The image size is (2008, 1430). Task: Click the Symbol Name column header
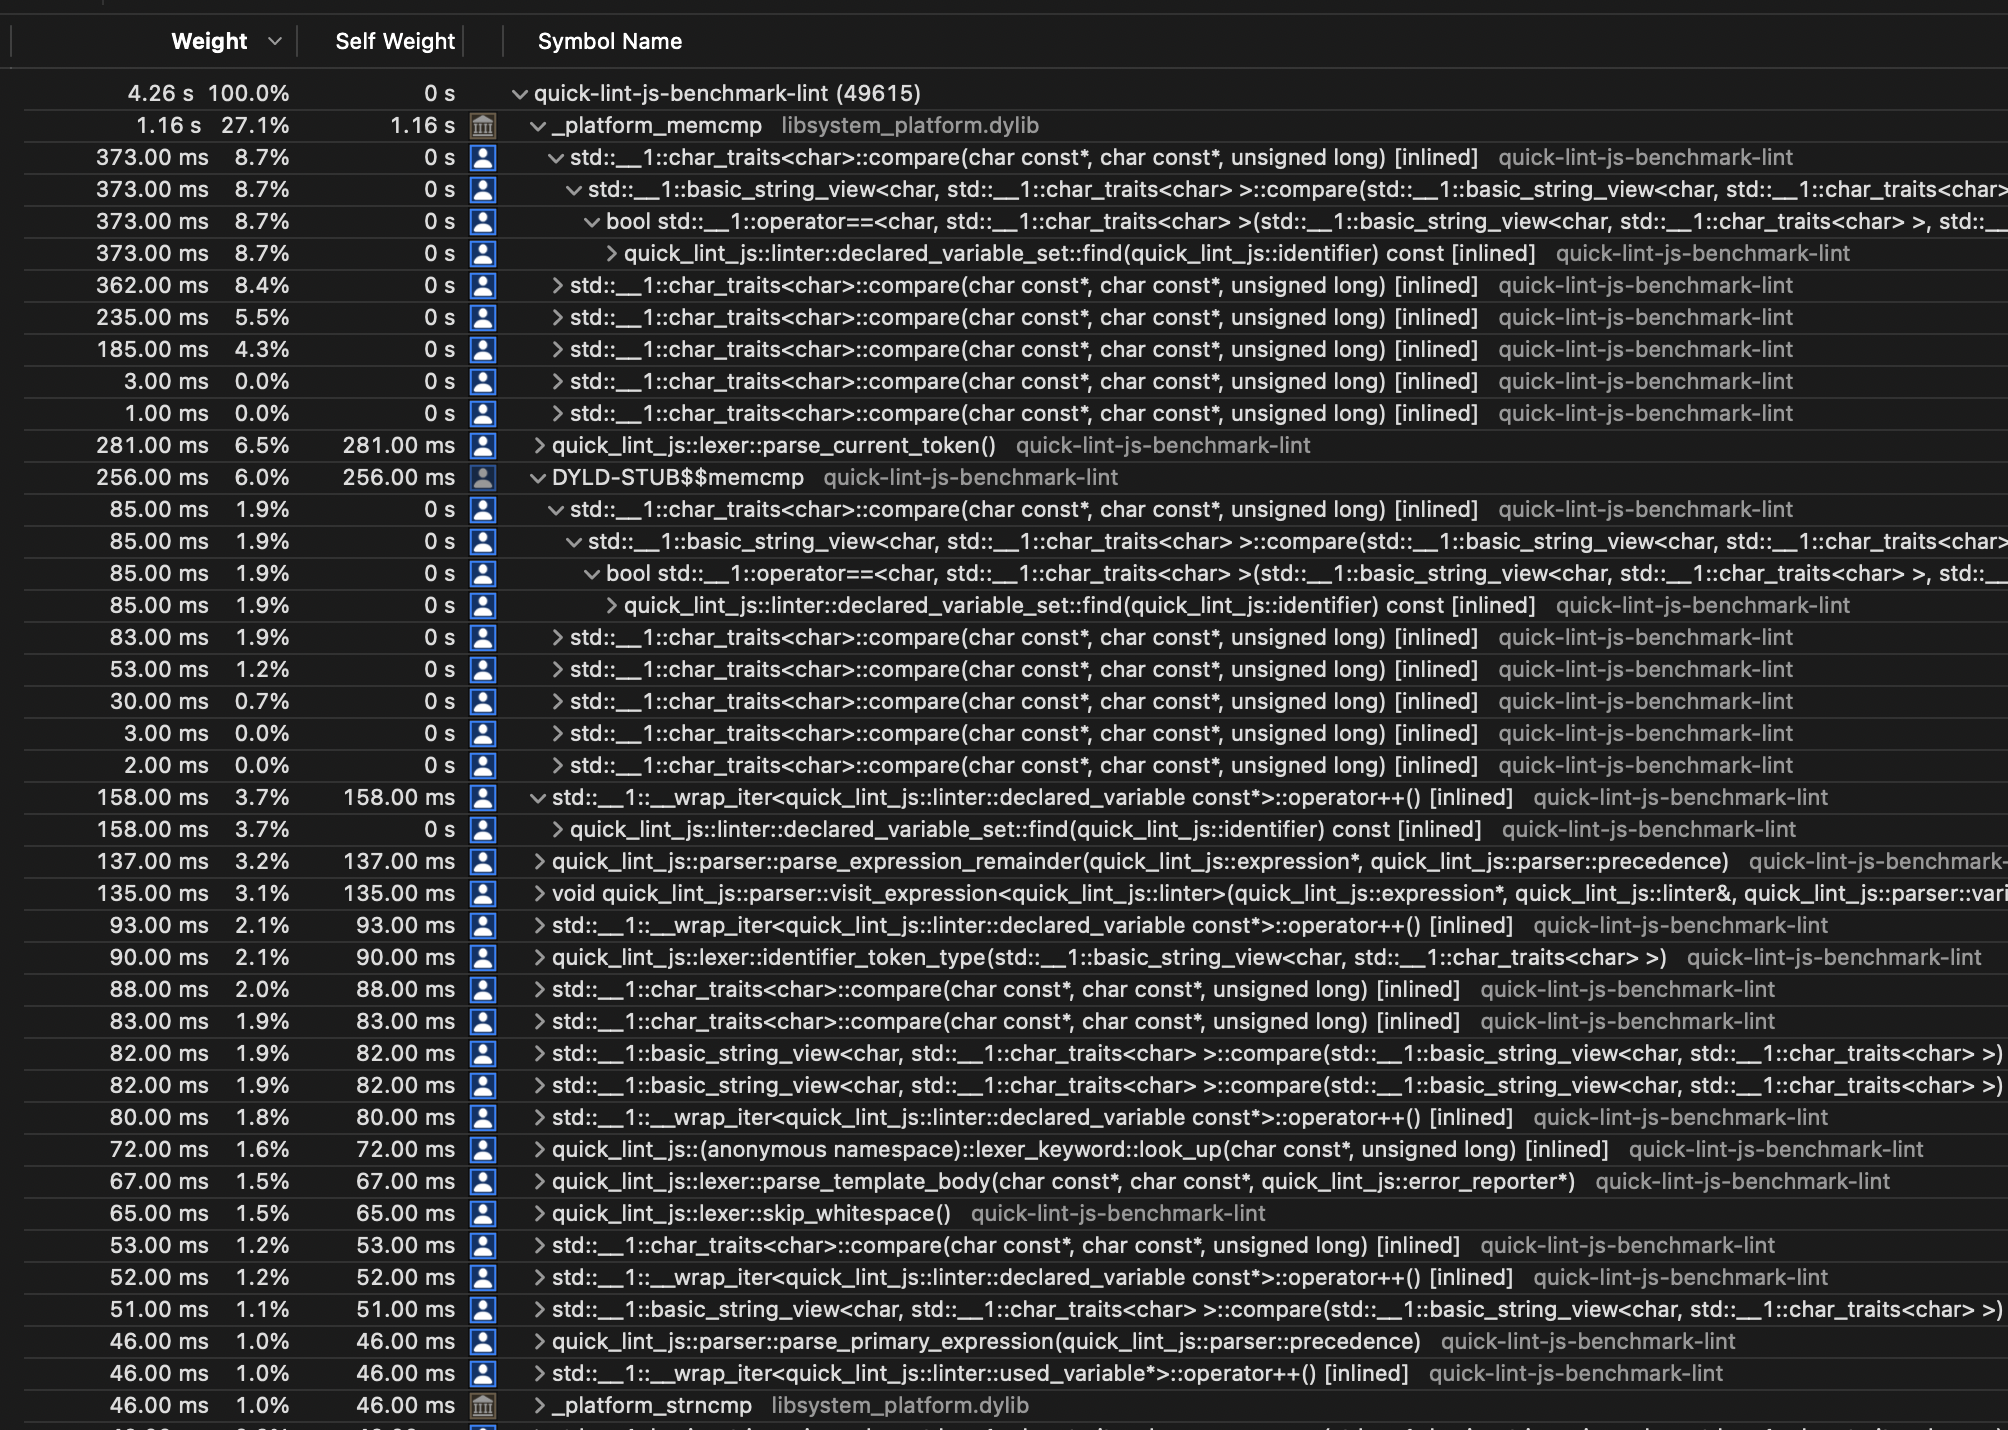[610, 41]
